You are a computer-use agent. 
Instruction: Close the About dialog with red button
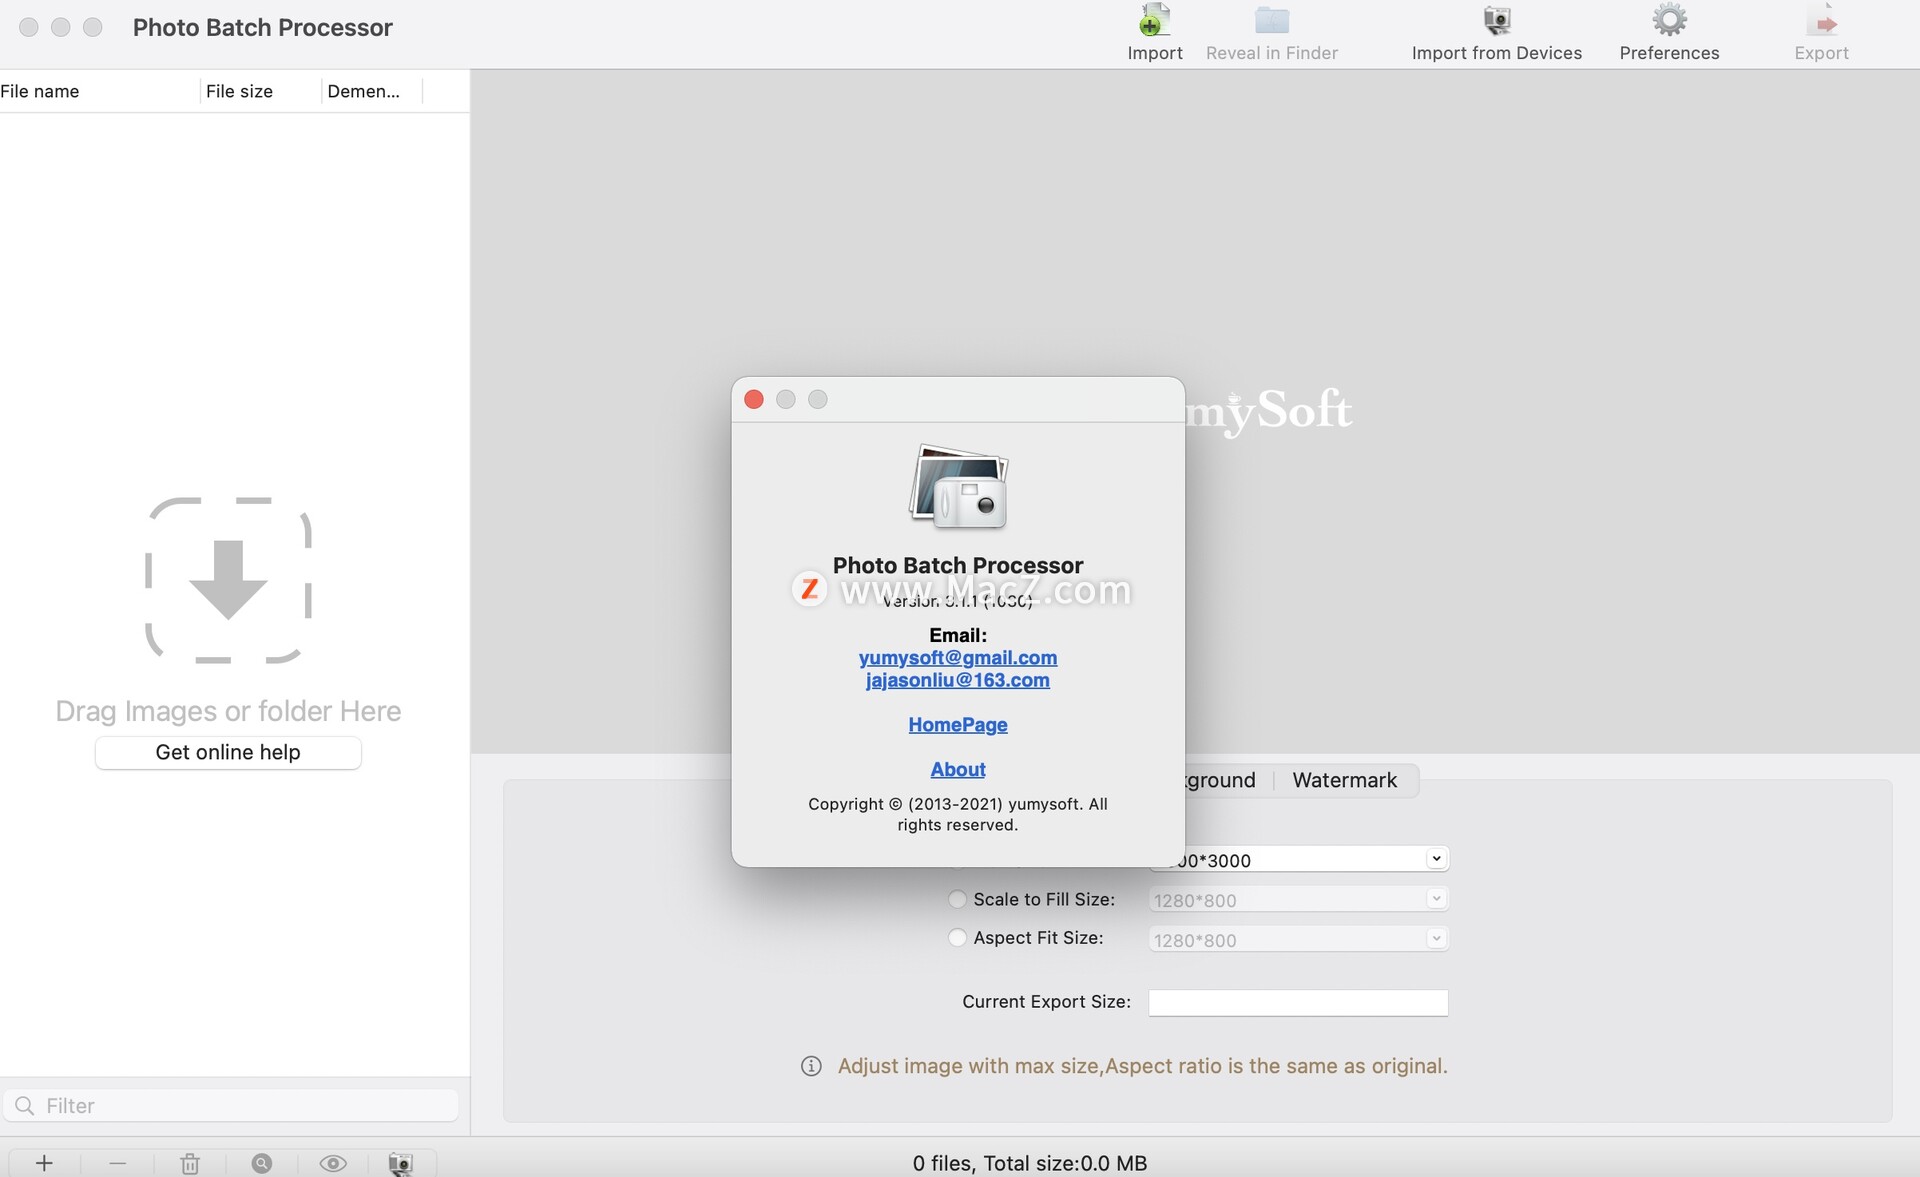(x=754, y=399)
